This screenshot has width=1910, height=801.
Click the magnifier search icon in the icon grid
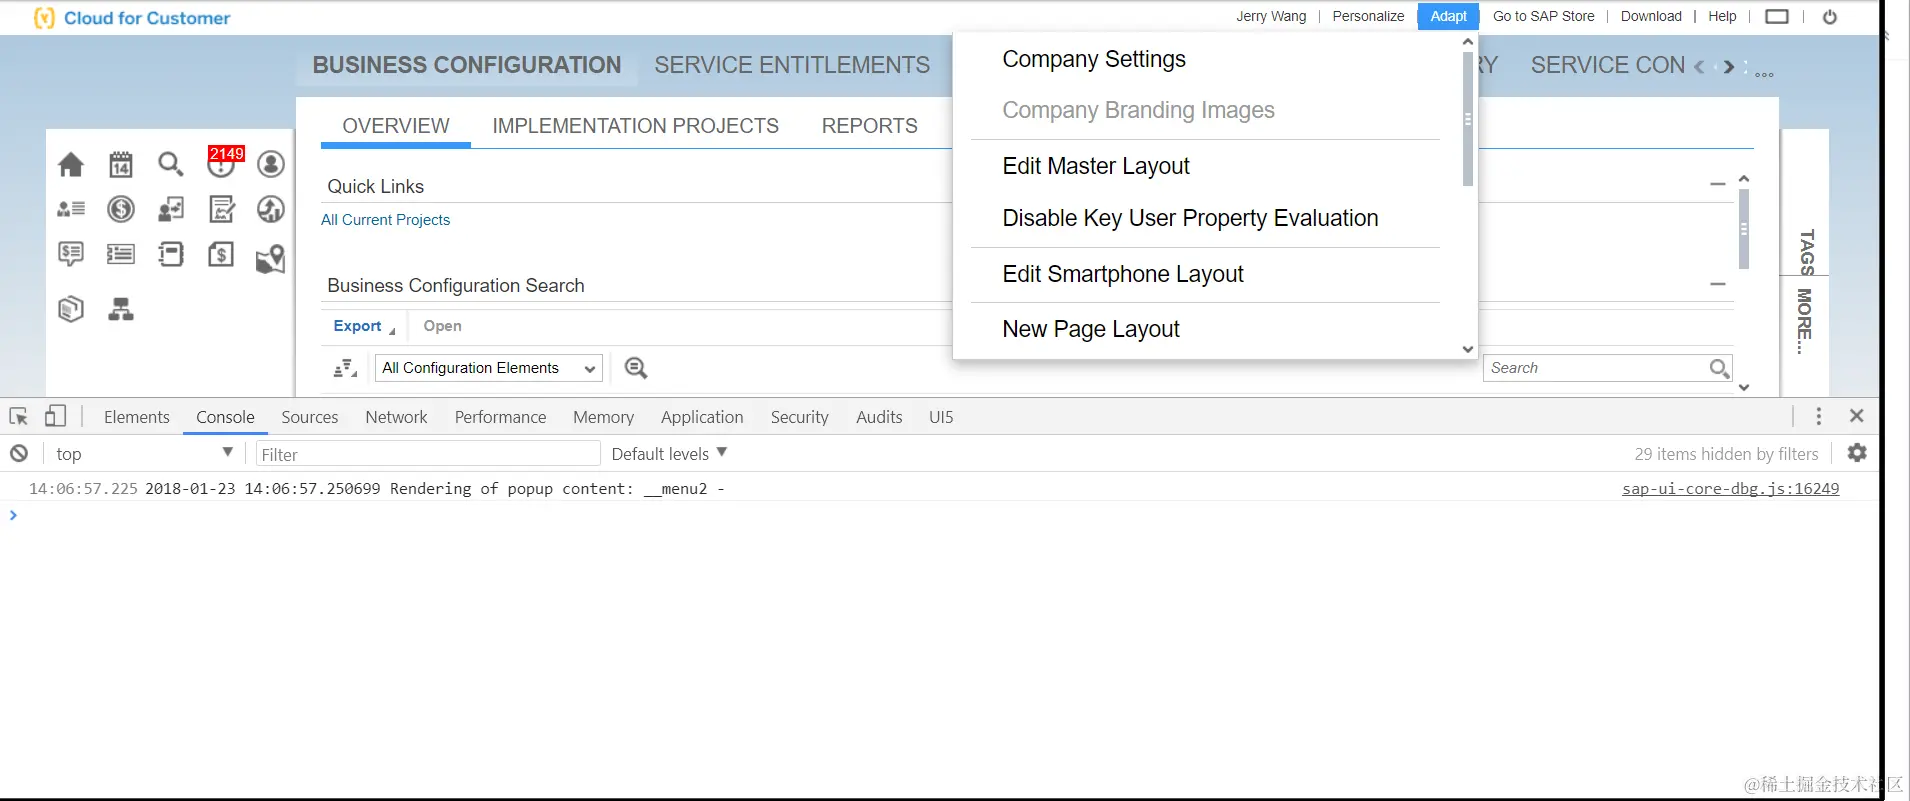click(171, 164)
